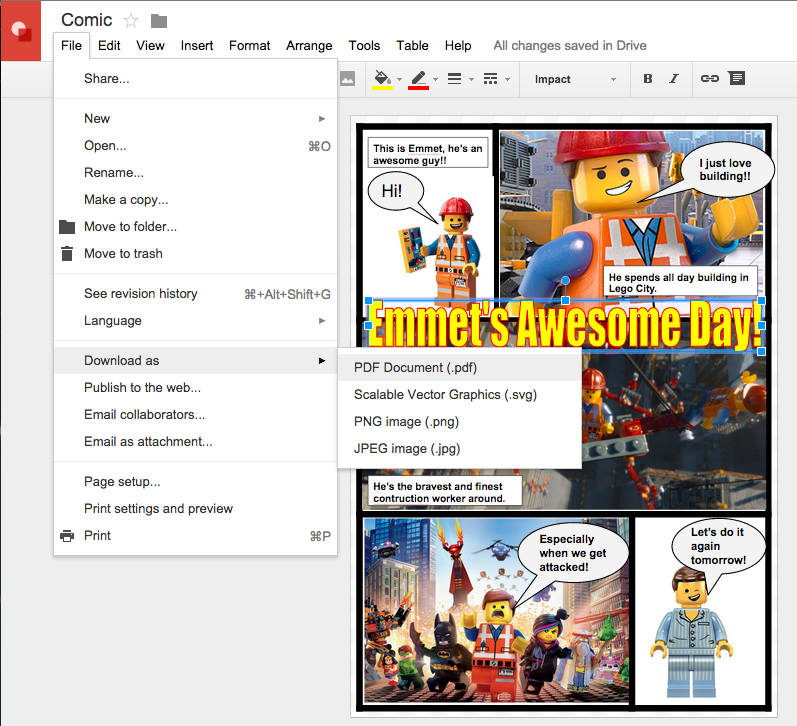Download as PNG image (.png)
797x726 pixels.
point(459,421)
